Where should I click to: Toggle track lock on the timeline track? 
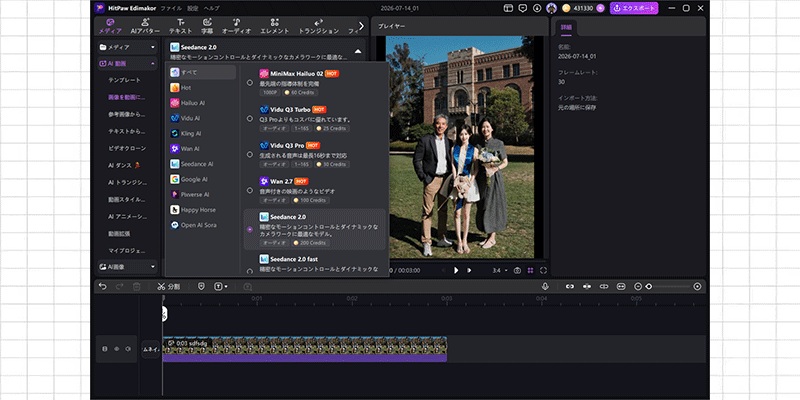(x=105, y=349)
